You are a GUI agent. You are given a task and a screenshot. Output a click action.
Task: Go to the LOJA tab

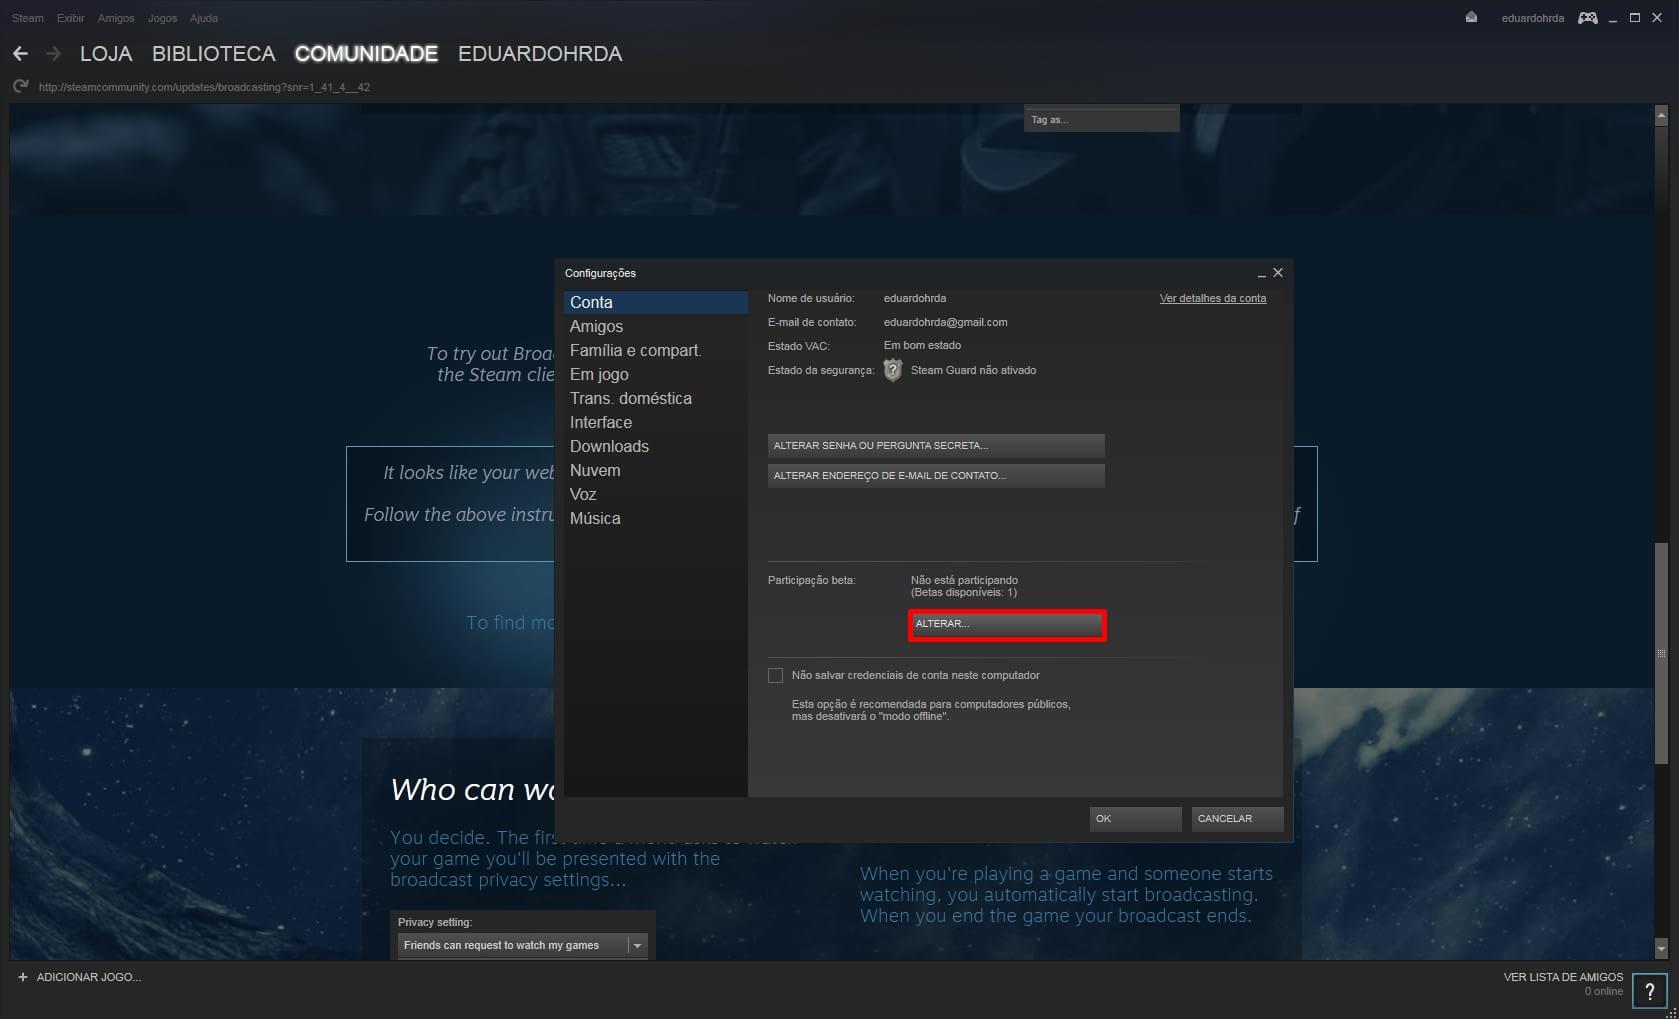tap(106, 54)
